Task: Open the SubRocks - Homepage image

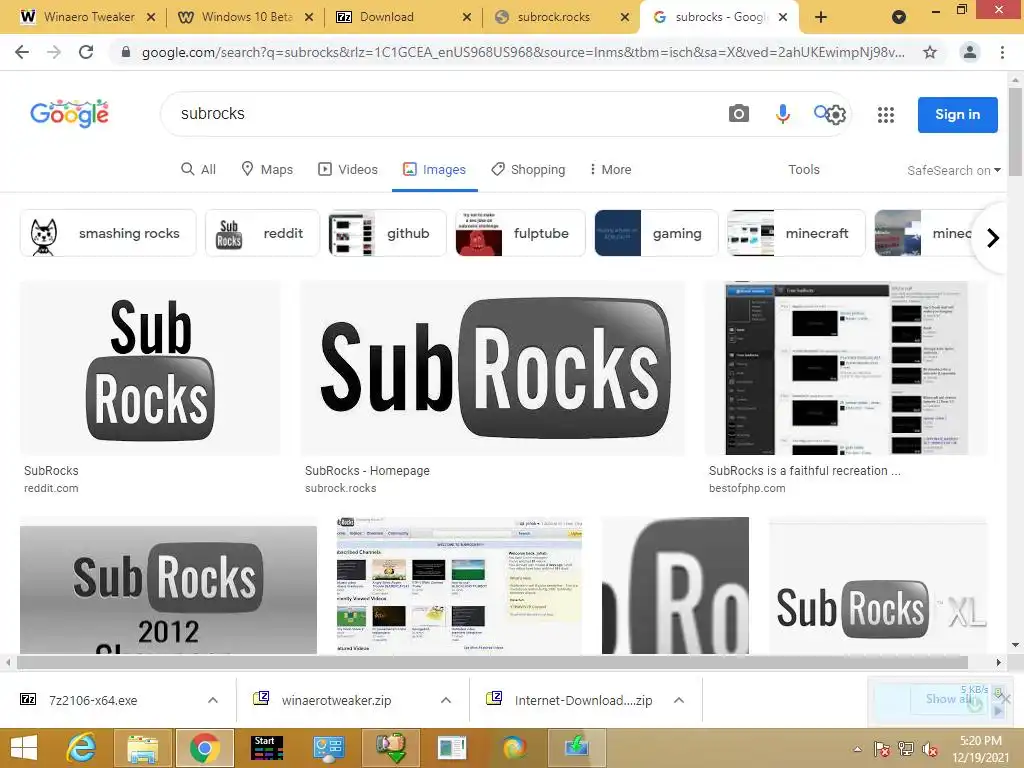Action: [492, 368]
